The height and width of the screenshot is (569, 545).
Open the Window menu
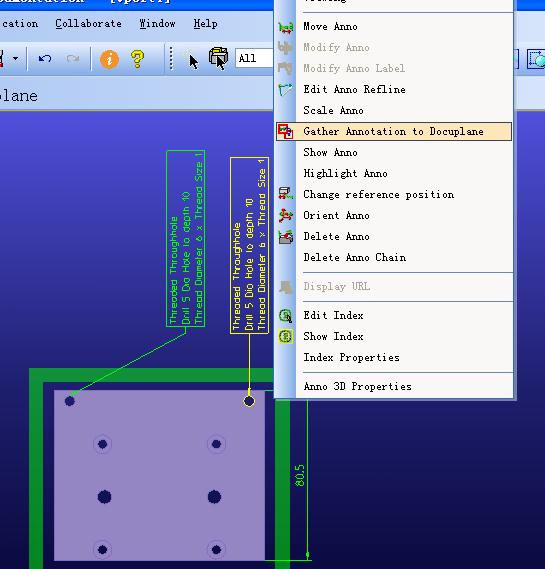coord(157,24)
